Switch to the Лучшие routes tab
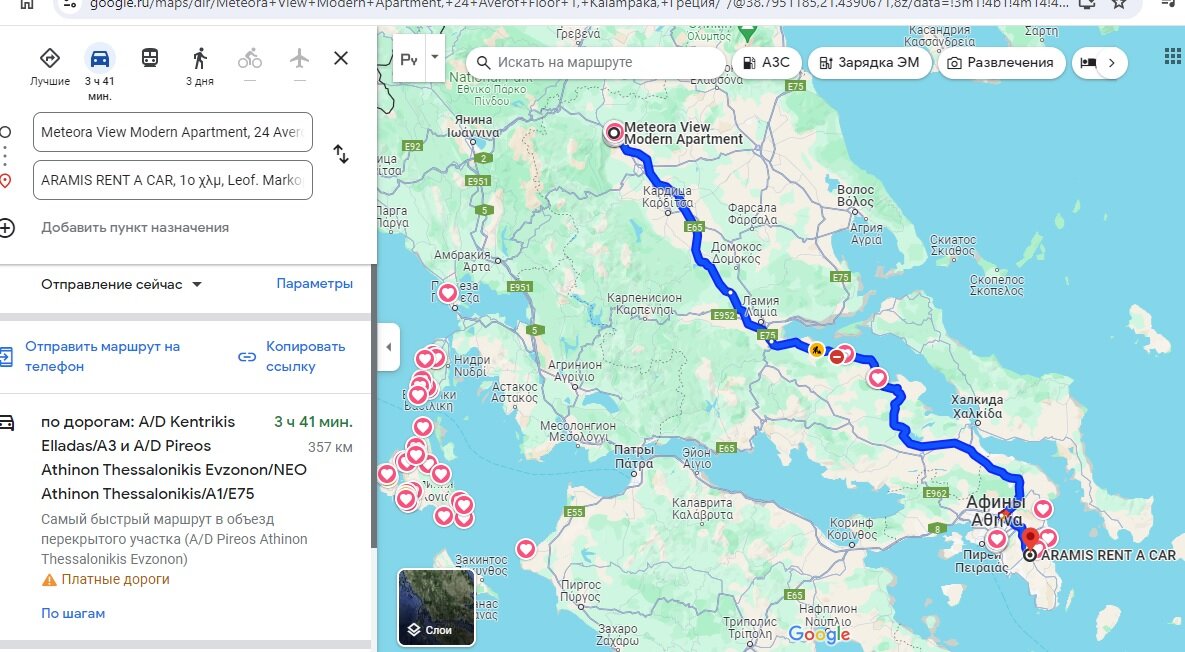Viewport: 1185px width, 652px height. 50,57
